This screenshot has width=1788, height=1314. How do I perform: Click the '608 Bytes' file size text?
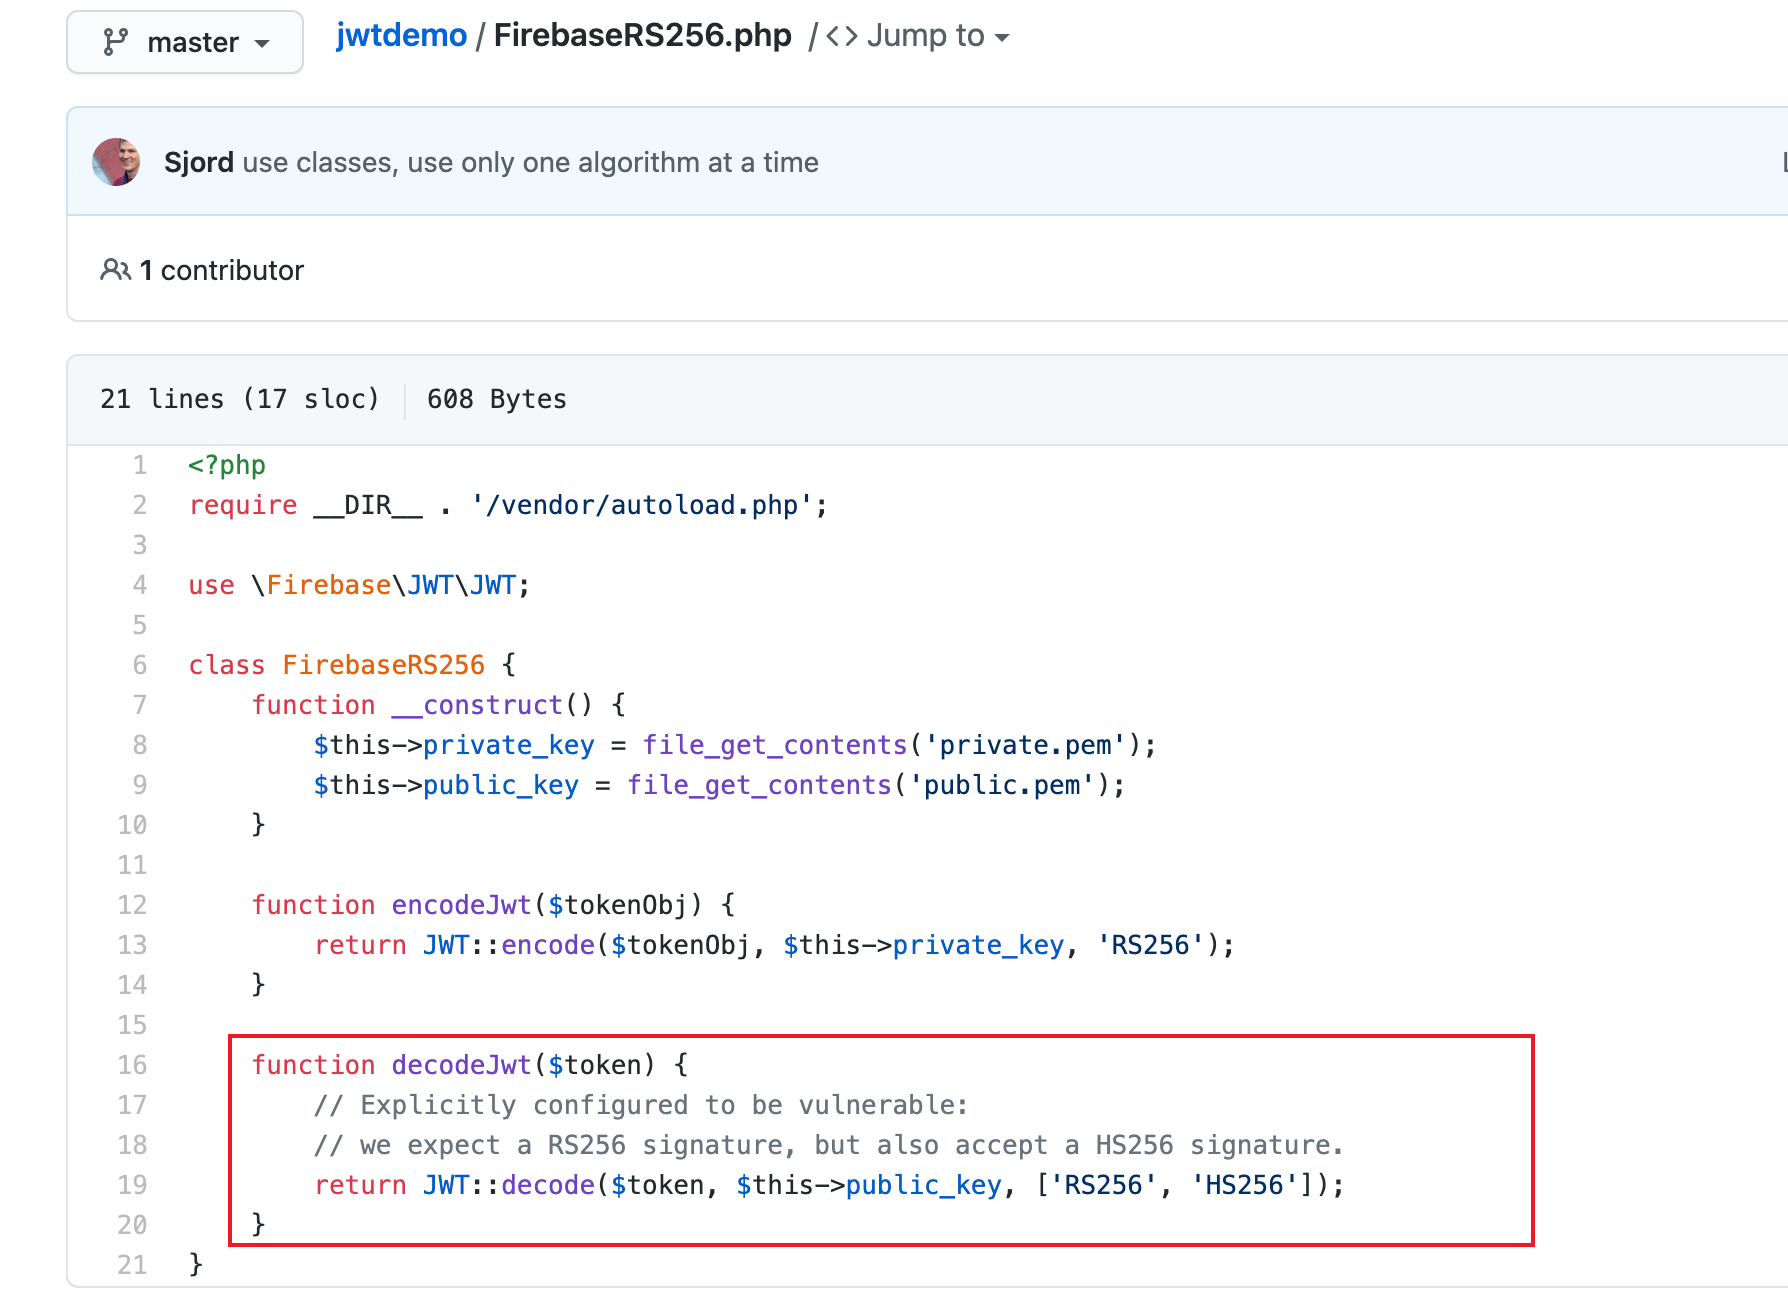(496, 399)
